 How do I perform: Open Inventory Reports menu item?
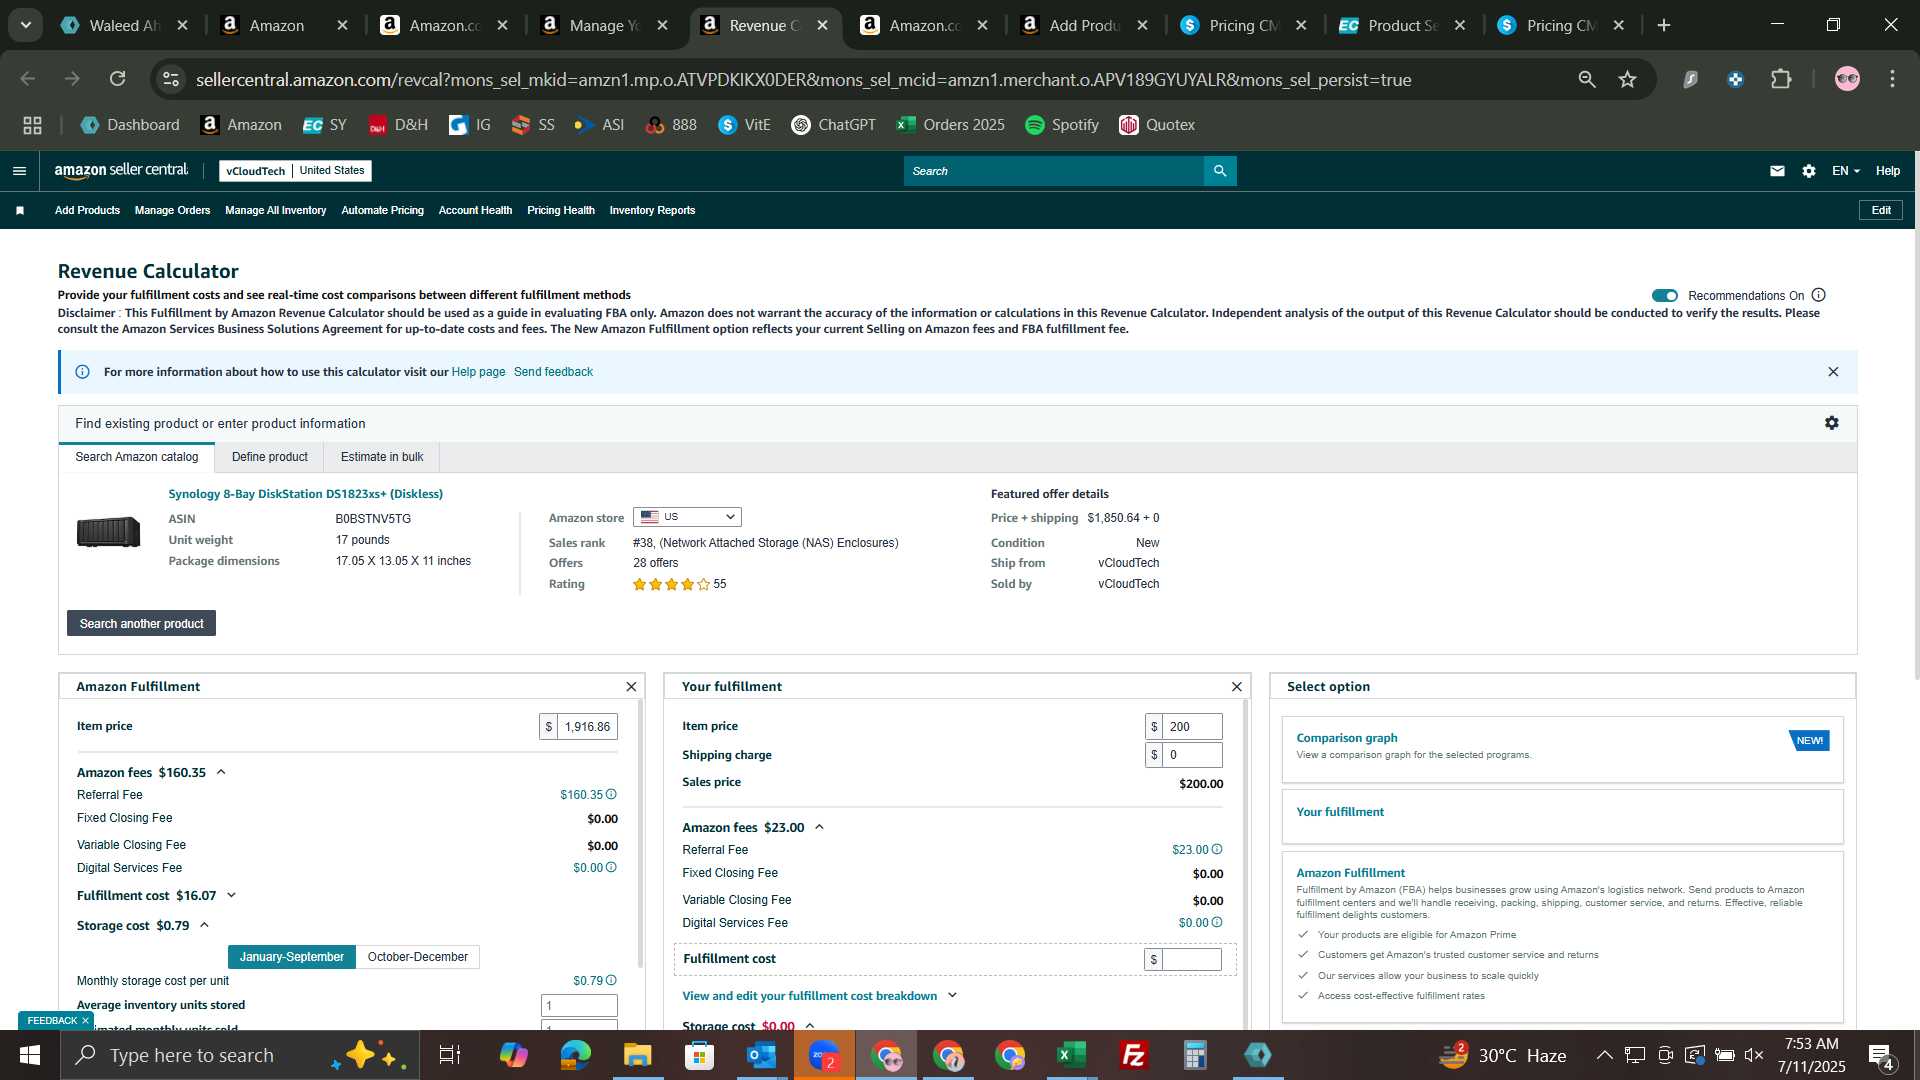point(652,211)
